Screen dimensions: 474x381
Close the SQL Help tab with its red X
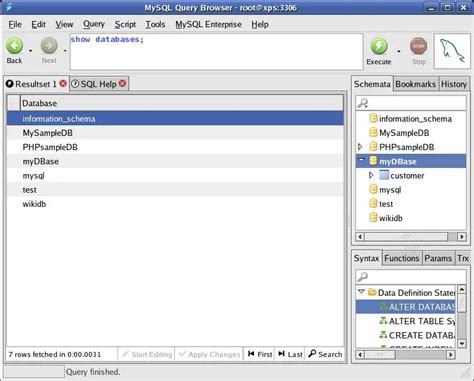click(x=123, y=83)
